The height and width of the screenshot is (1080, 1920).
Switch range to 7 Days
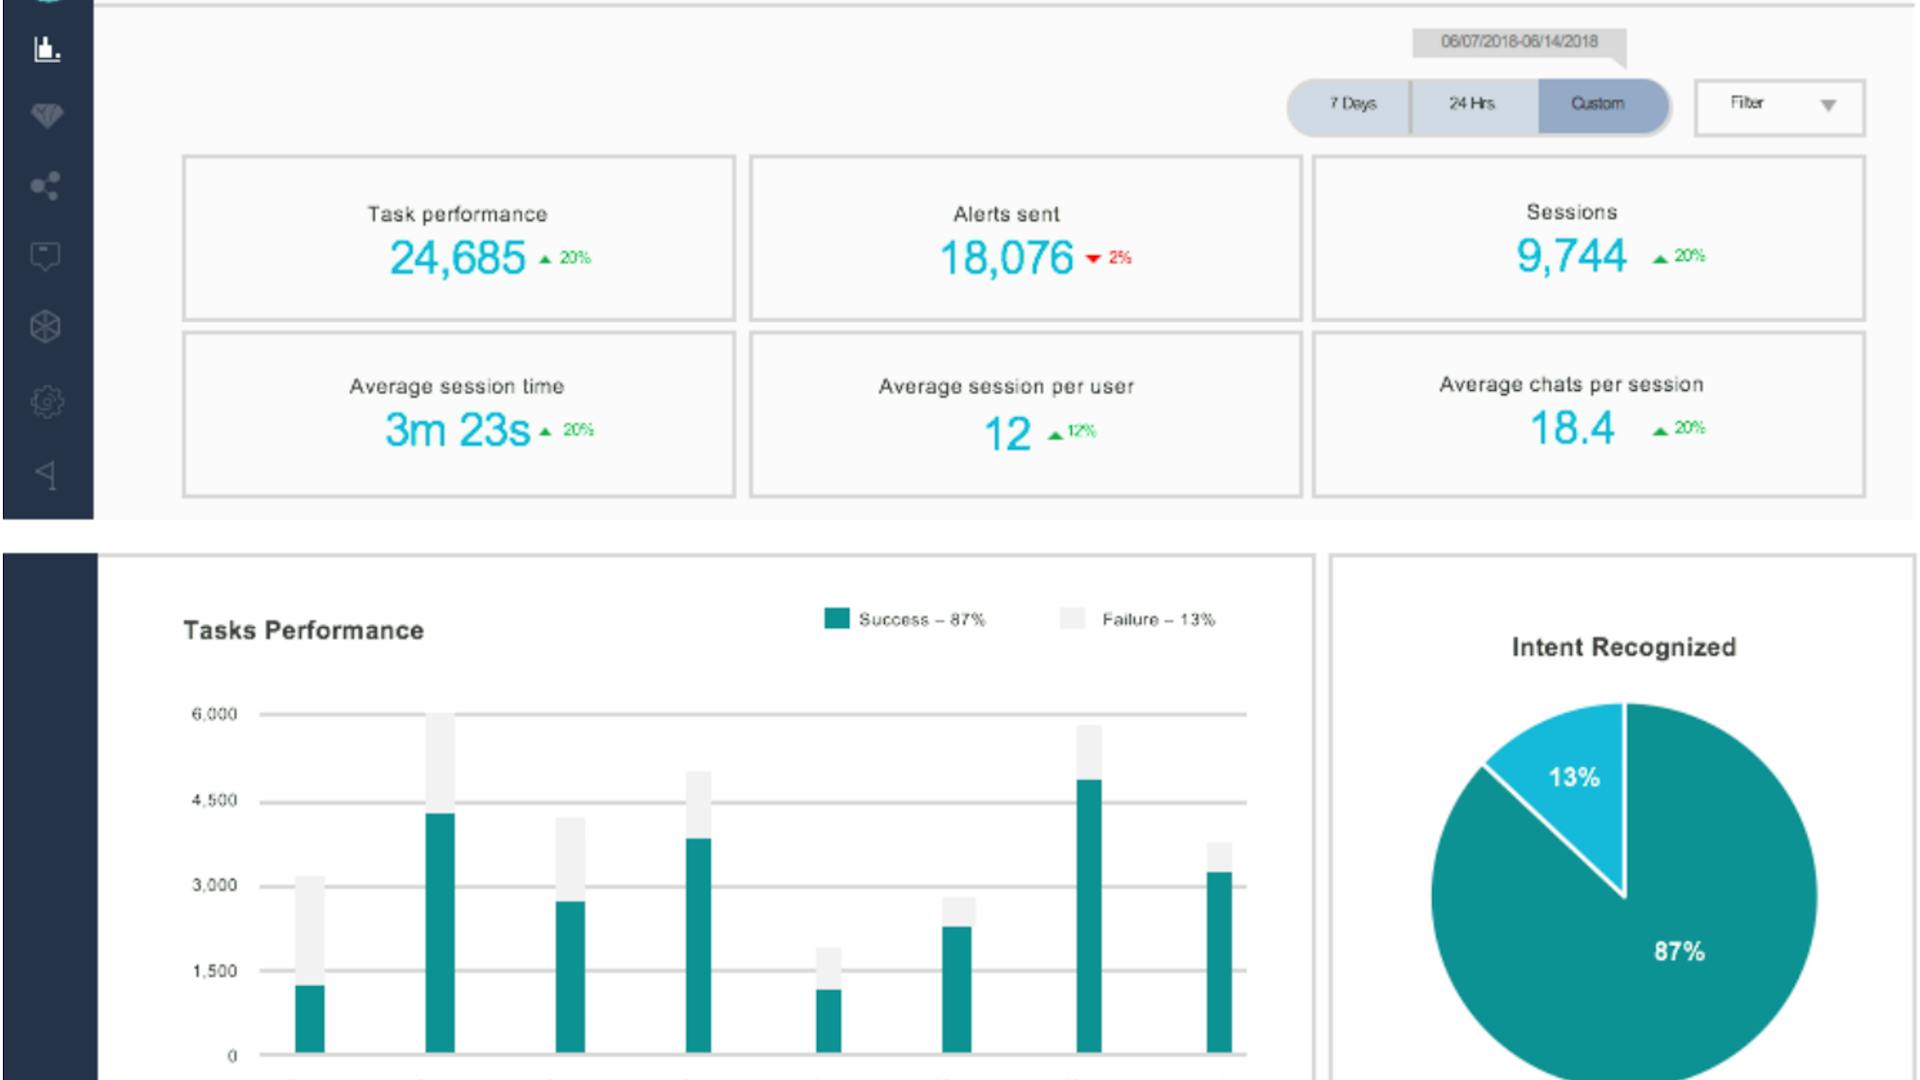1352,104
